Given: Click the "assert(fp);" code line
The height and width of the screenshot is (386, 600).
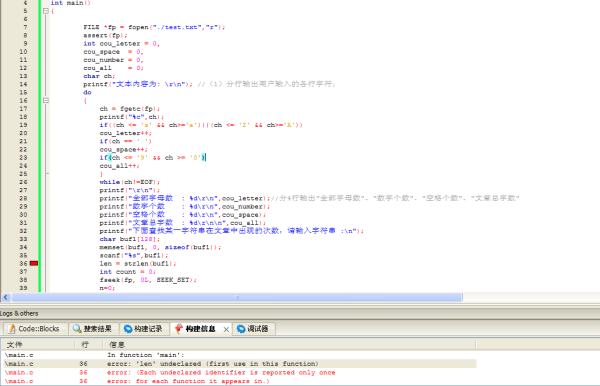Looking at the screenshot, I should pos(105,36).
